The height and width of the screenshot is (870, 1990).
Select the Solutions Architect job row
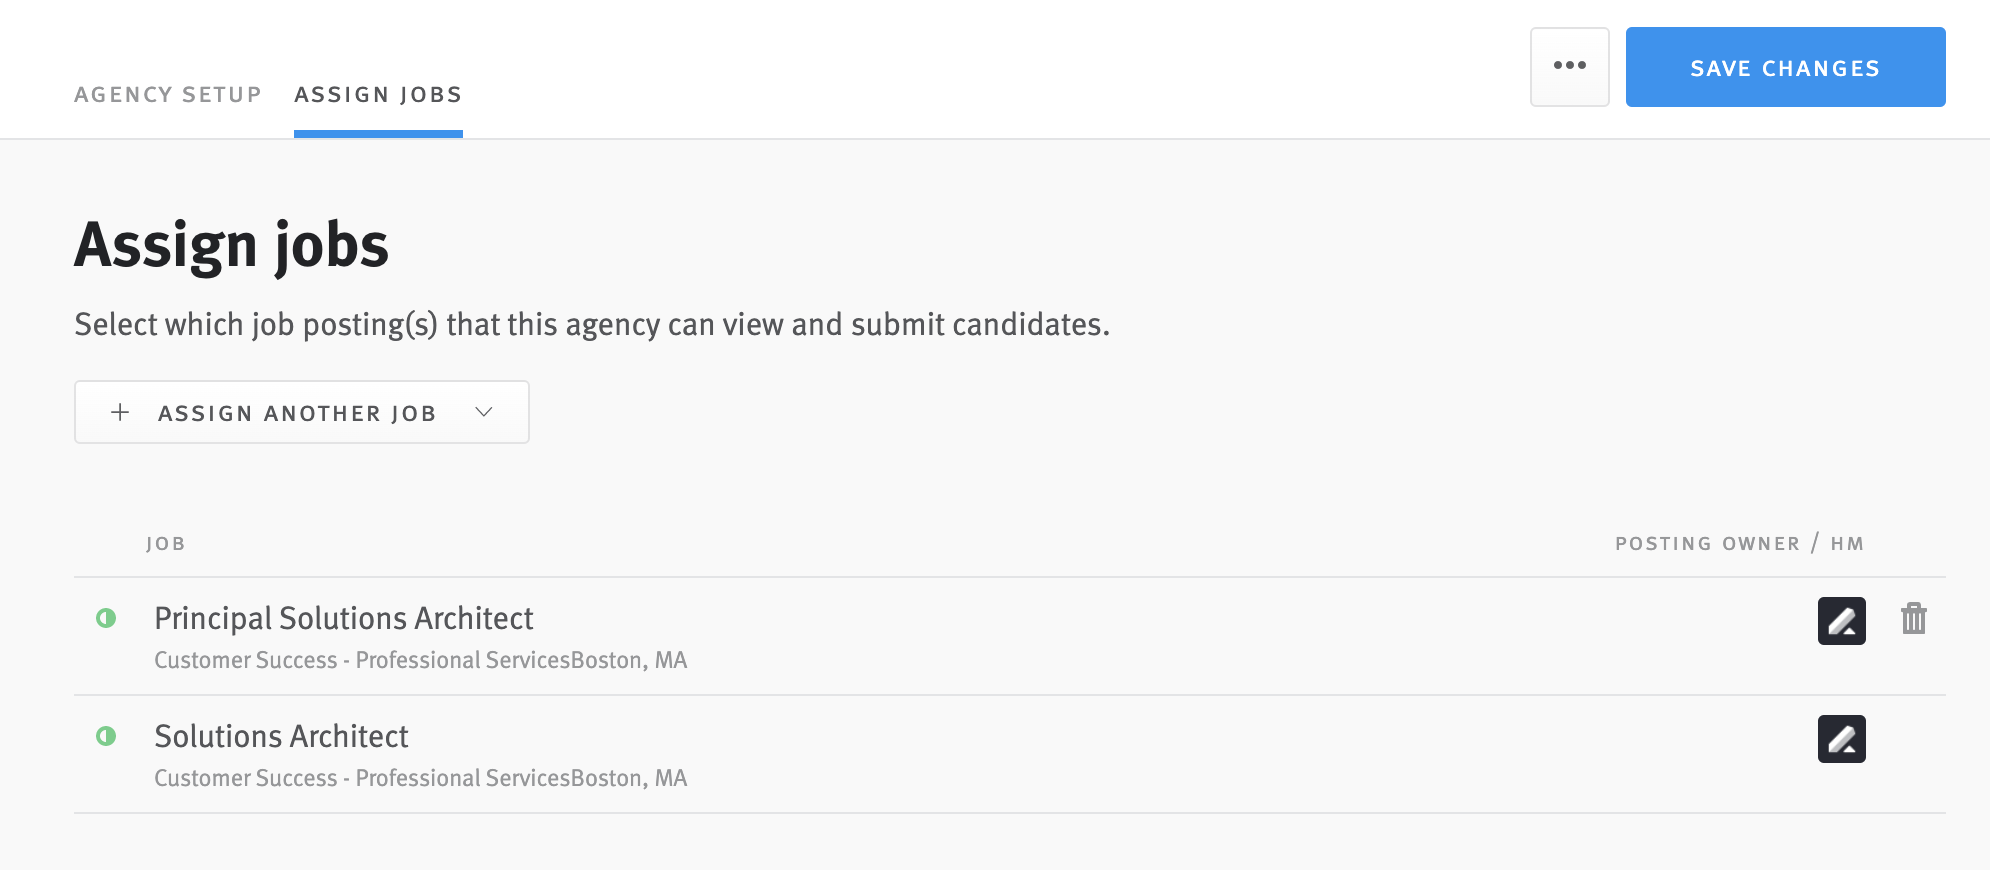click(x=282, y=736)
